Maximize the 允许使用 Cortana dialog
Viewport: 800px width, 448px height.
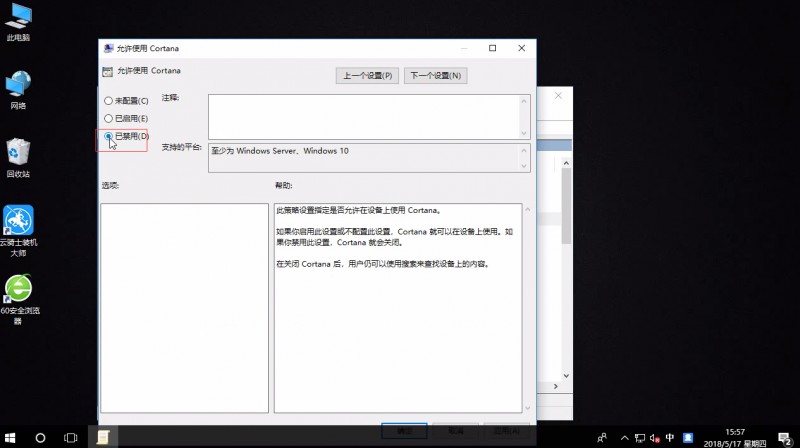492,48
